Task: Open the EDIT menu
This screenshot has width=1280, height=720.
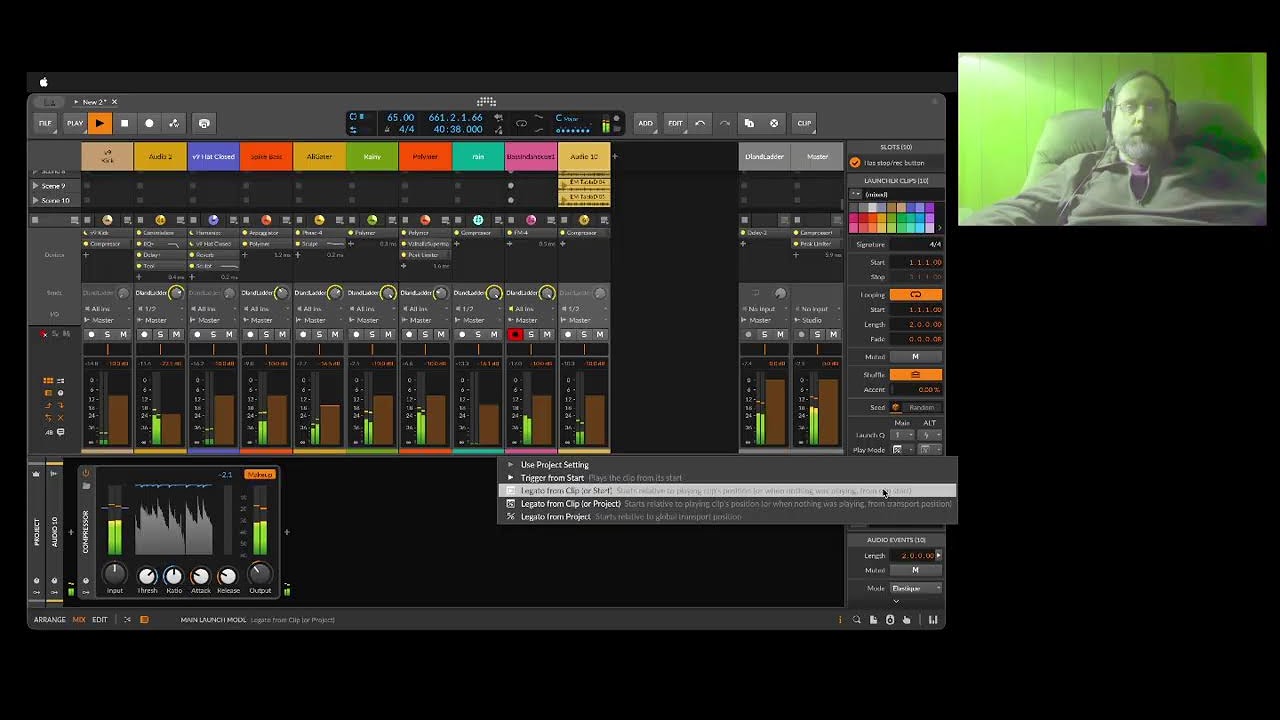Action: click(x=675, y=123)
